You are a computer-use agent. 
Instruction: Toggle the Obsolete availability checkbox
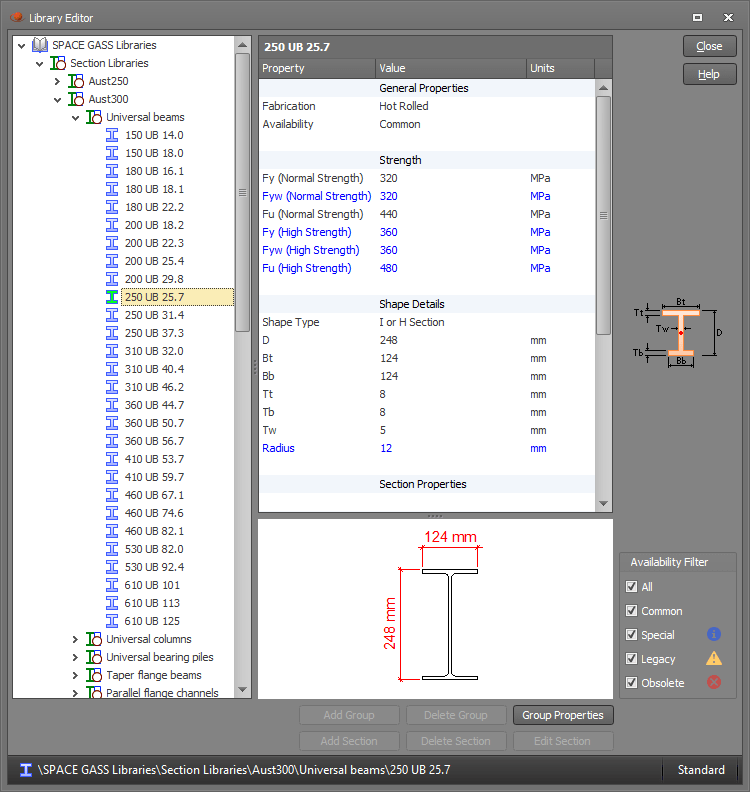[631, 683]
